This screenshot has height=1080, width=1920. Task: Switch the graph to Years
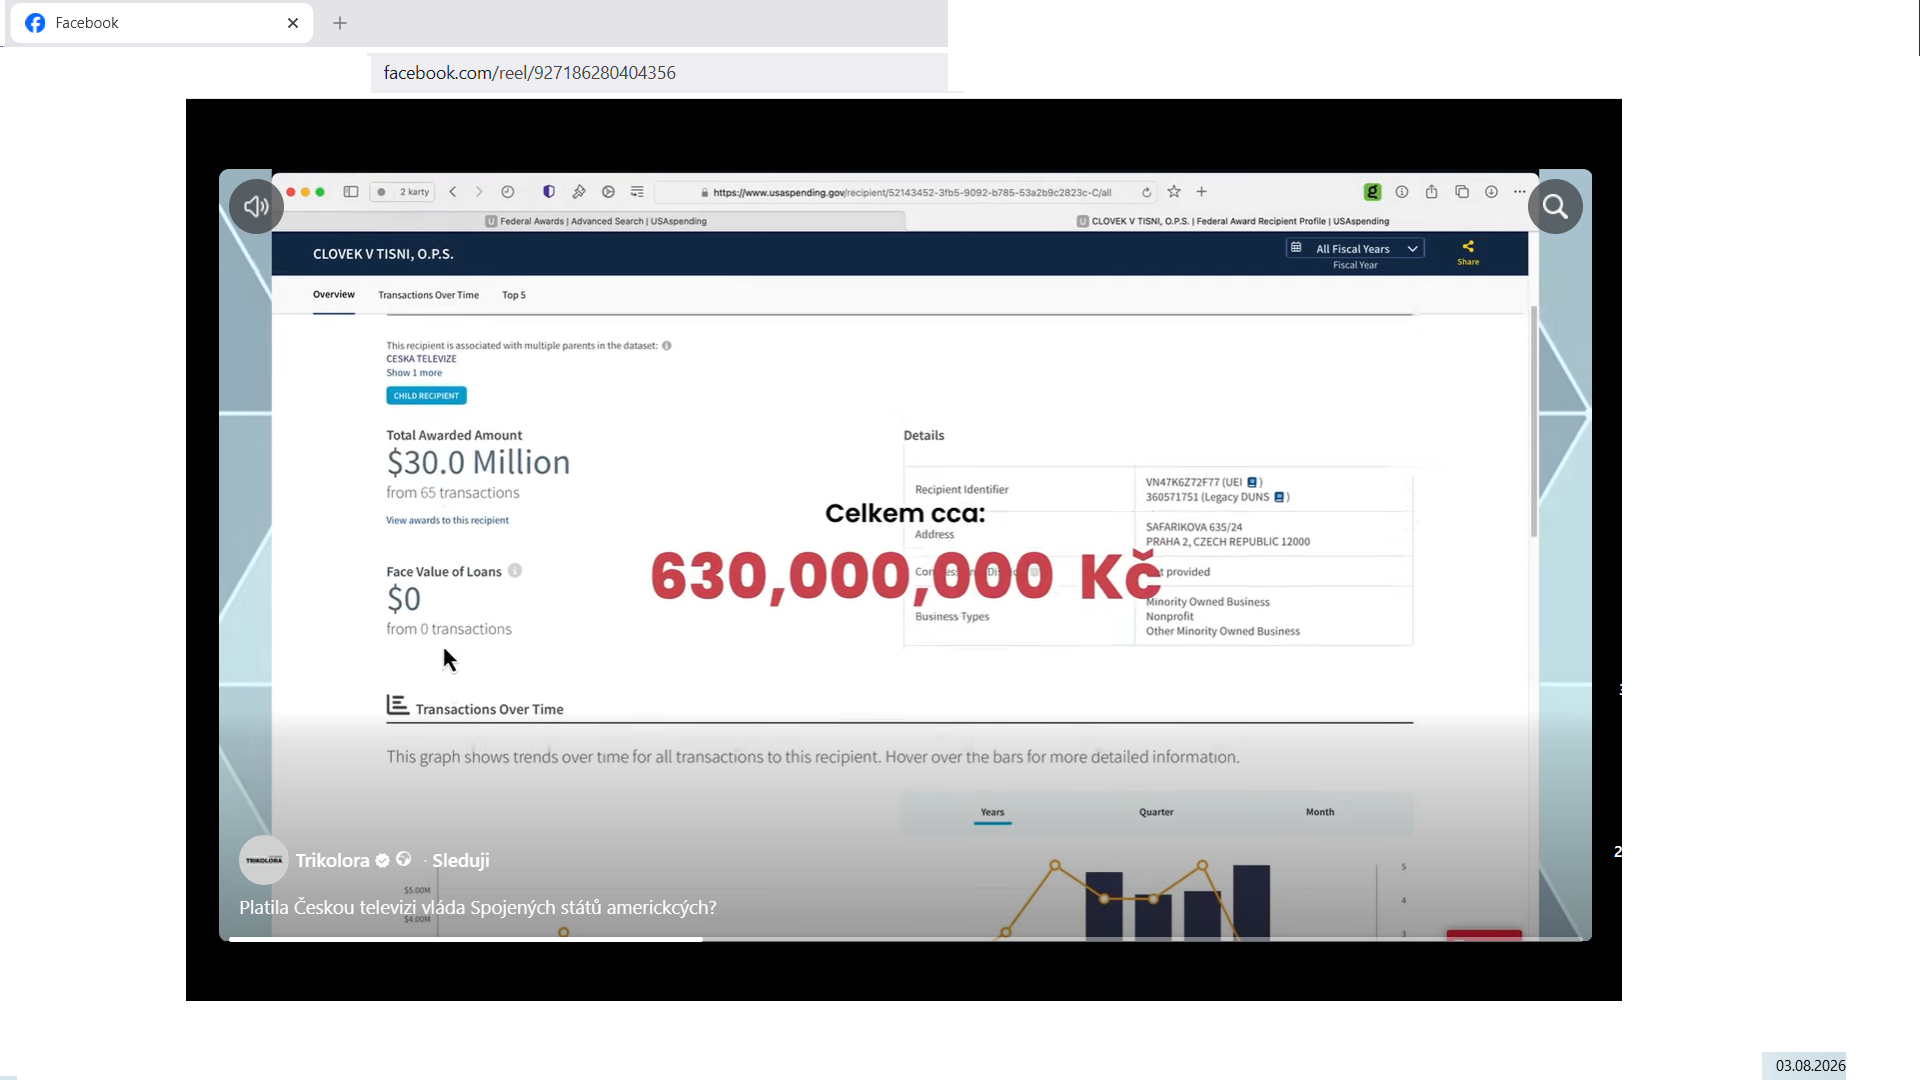(x=992, y=813)
